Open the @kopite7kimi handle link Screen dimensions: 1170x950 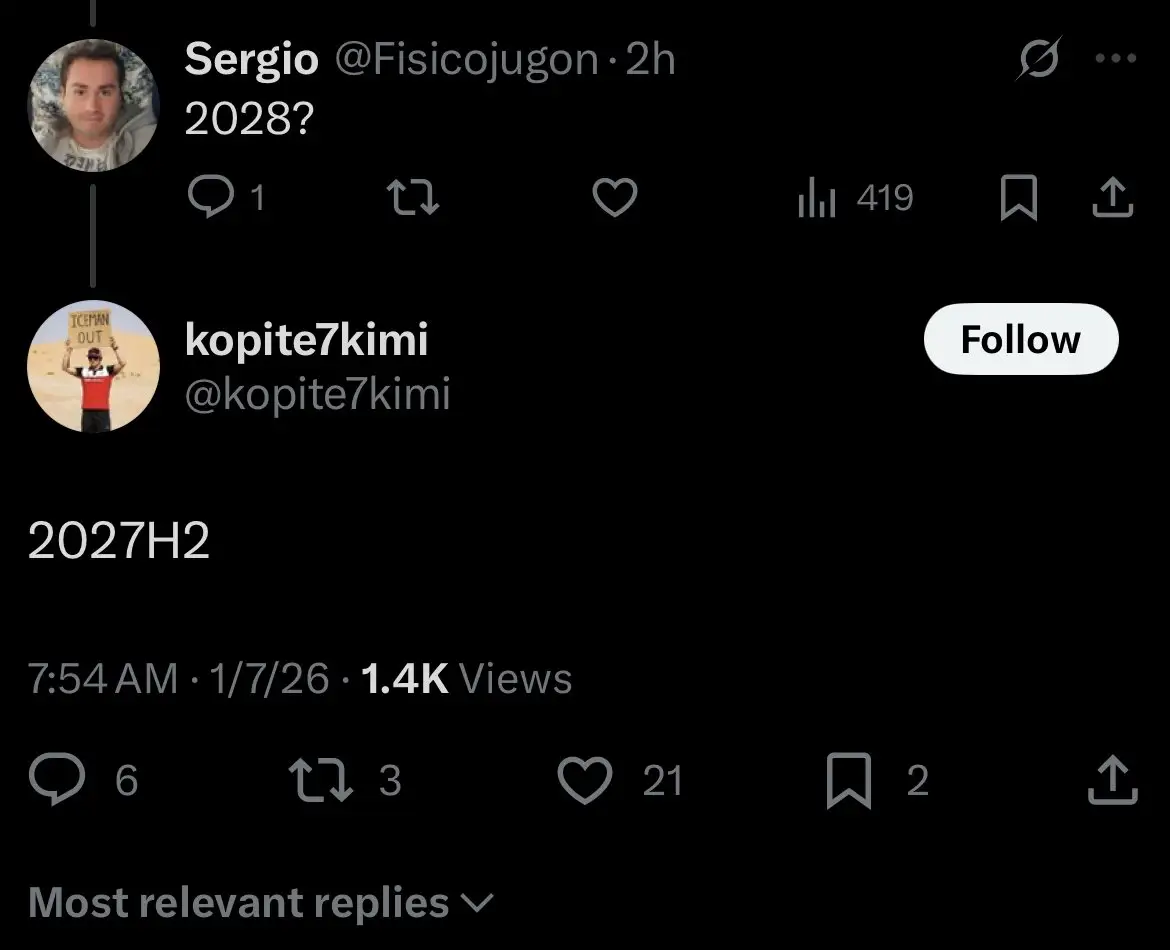pos(318,395)
